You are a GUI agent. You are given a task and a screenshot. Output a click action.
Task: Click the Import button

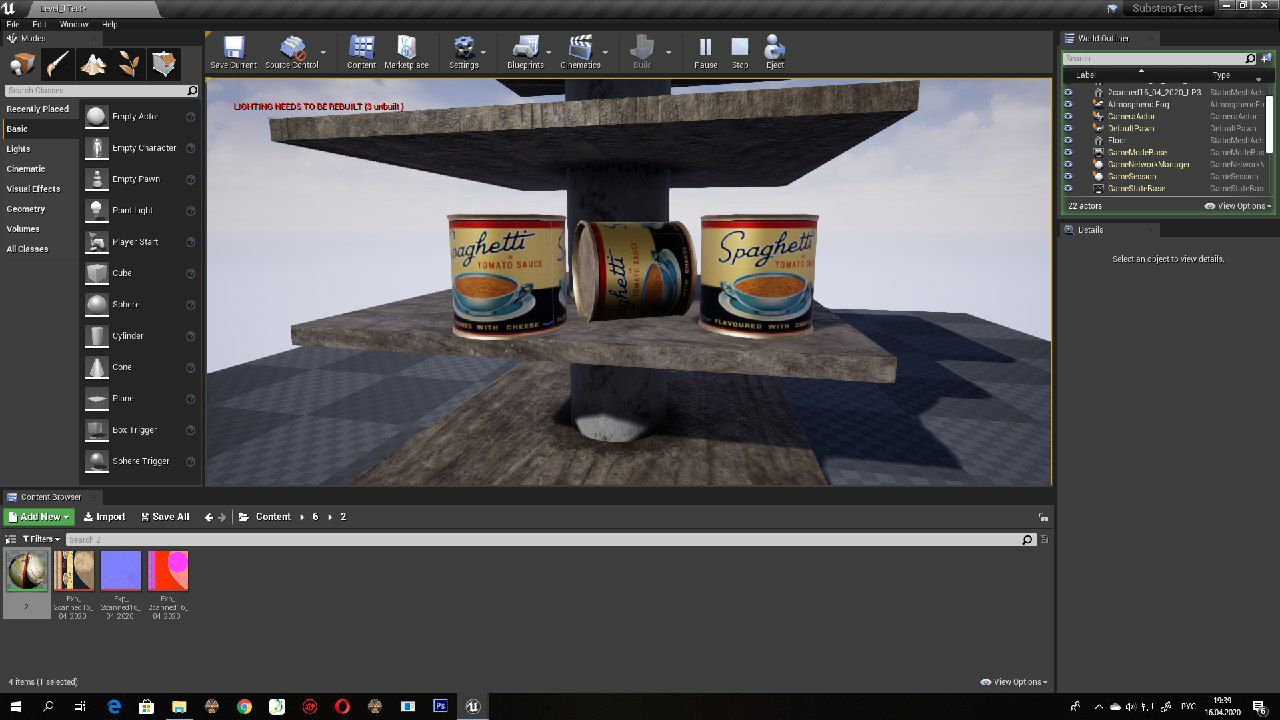(104, 517)
